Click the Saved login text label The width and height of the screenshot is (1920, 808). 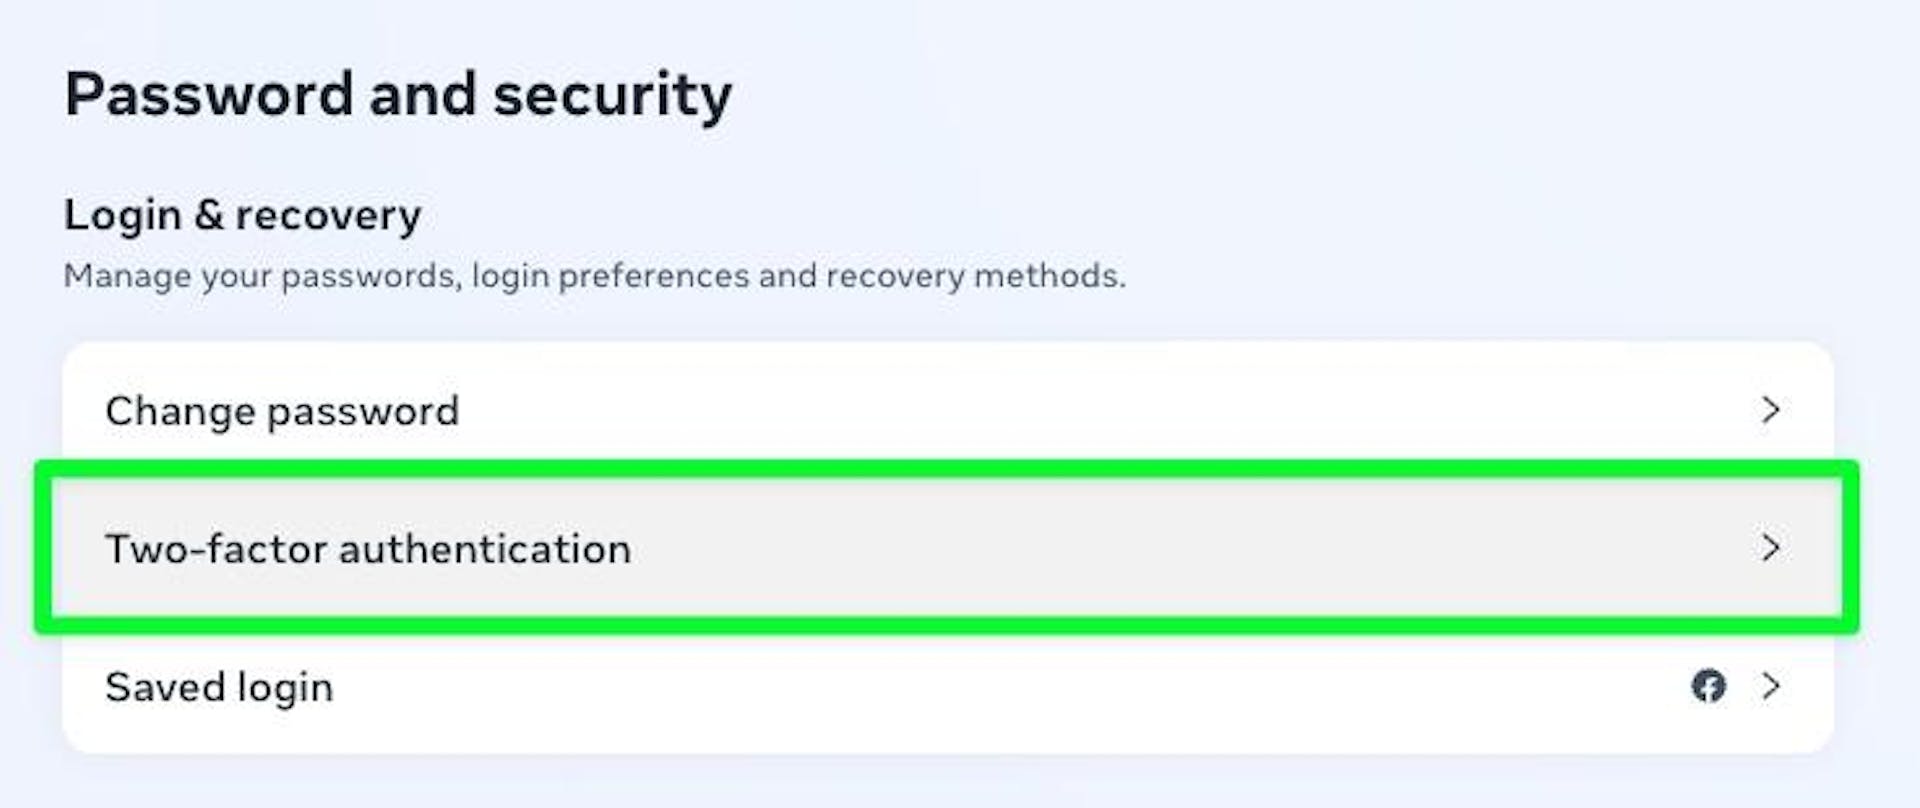[x=219, y=688]
